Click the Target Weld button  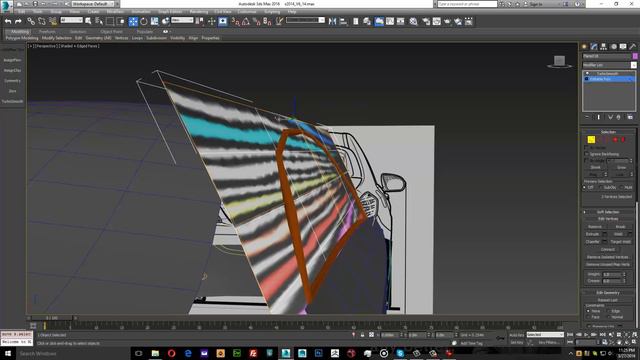tap(620, 242)
